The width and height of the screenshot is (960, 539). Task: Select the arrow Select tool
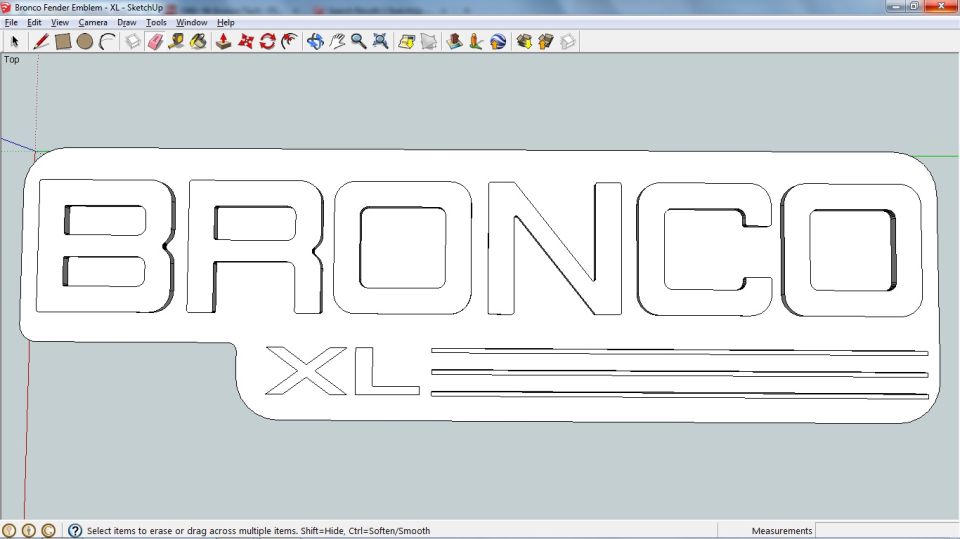[x=15, y=42]
